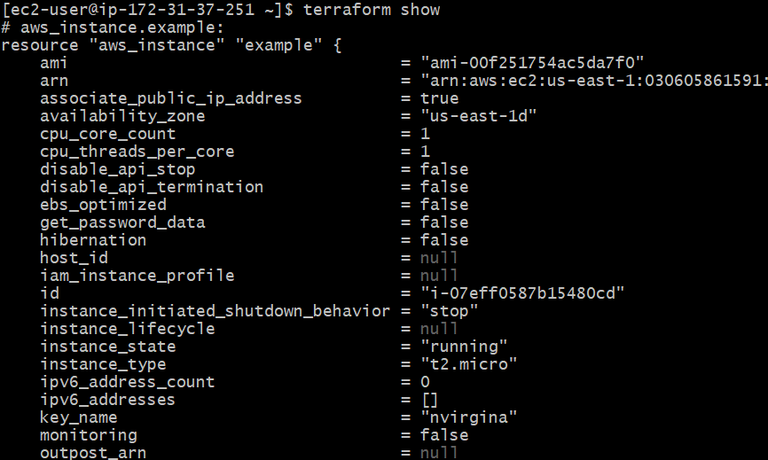Click the instance_type value t2.micro
The width and height of the screenshot is (768, 460).
tap(469, 364)
